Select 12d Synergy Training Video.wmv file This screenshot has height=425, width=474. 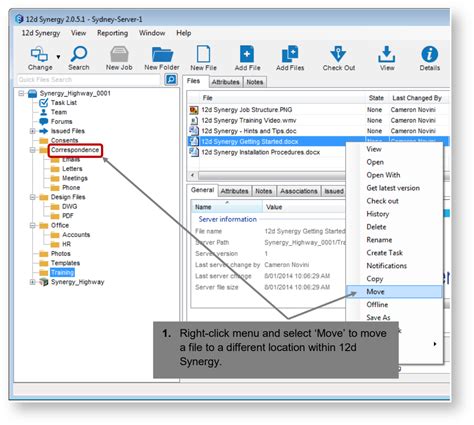[x=248, y=120]
